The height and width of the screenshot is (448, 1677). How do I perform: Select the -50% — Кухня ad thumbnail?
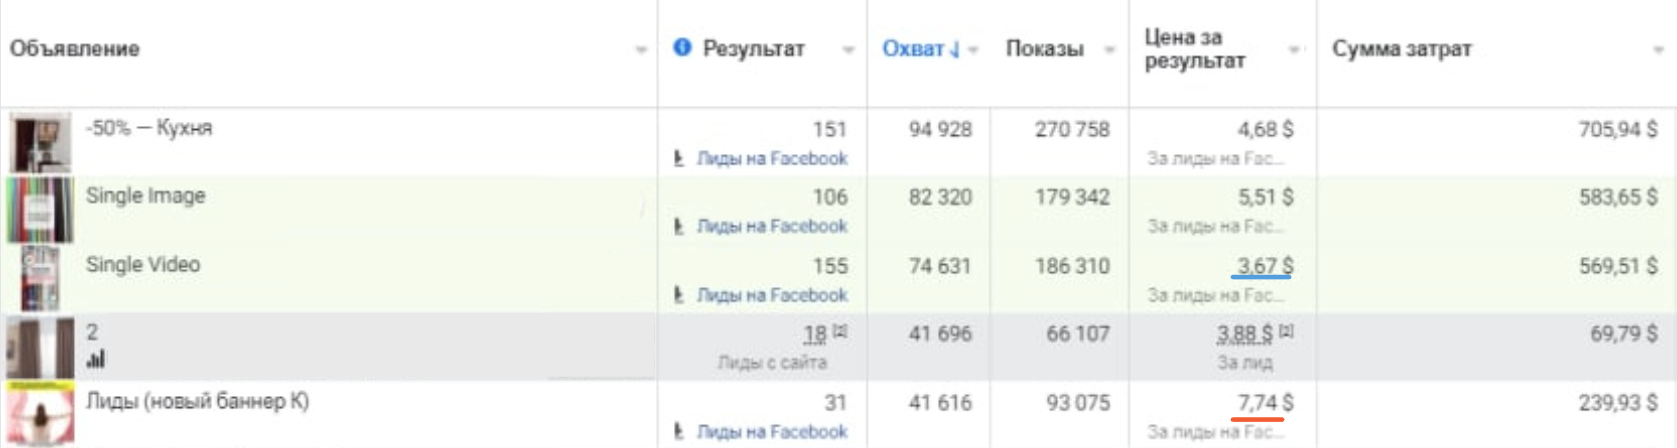40,142
